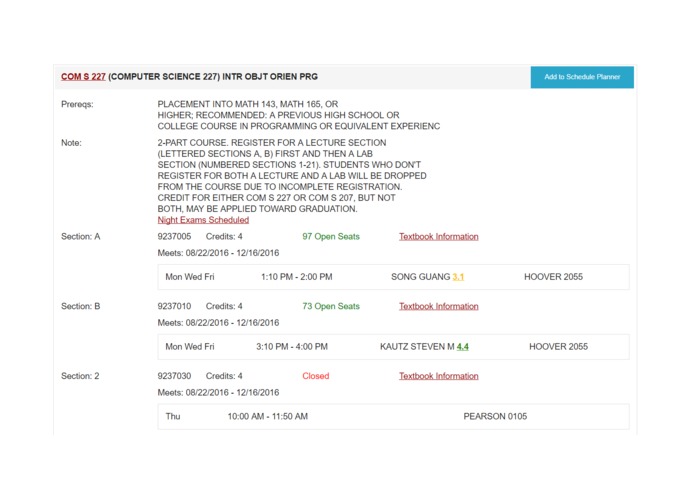Open the COM S 227 course link
This screenshot has width=695, height=494.
(x=83, y=77)
